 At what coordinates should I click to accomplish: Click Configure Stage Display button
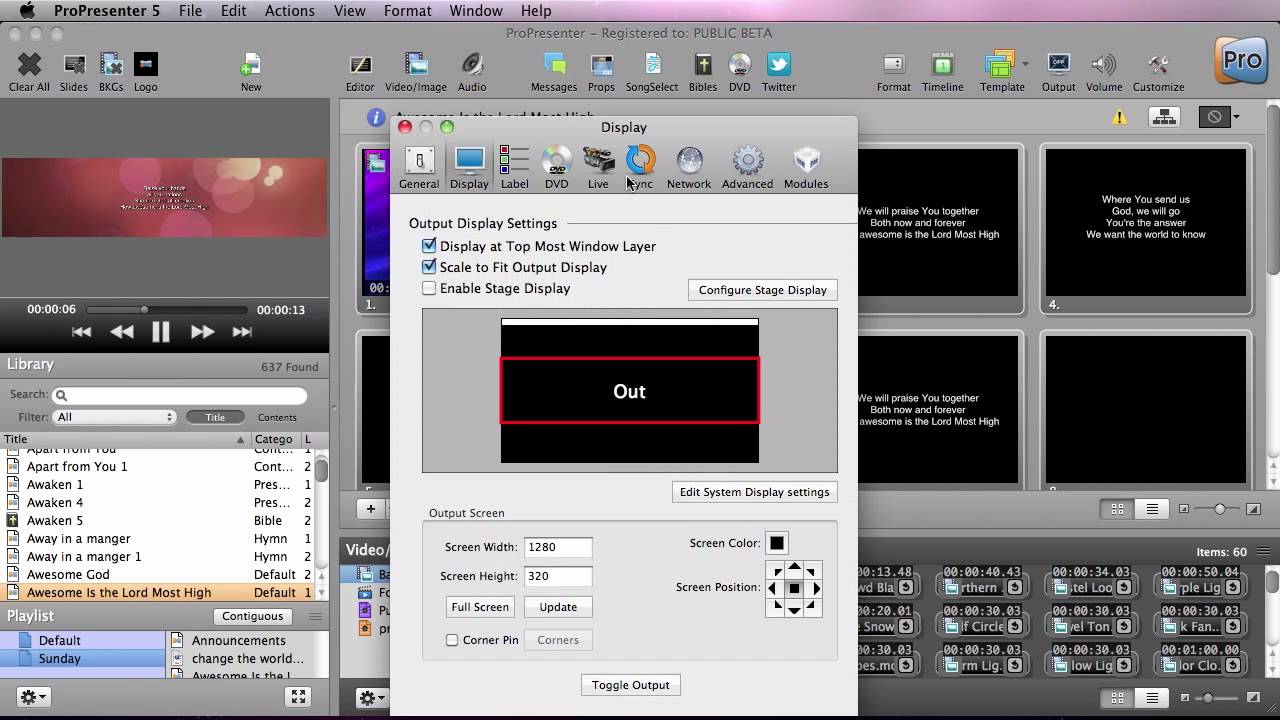click(x=763, y=290)
